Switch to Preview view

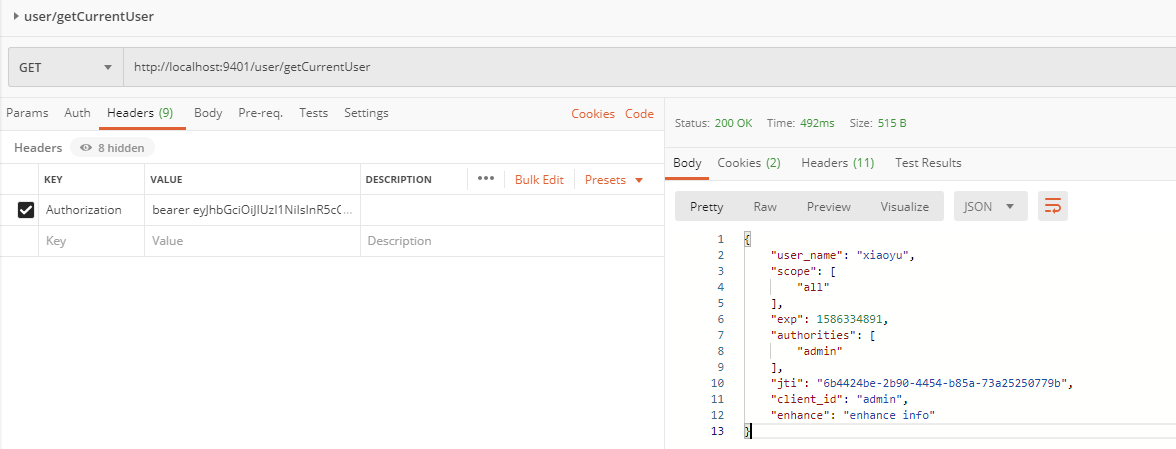pos(829,207)
